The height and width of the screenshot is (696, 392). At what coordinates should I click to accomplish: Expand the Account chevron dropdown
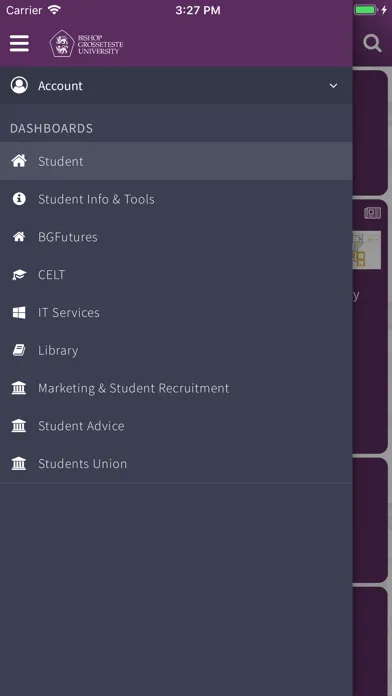(333, 86)
